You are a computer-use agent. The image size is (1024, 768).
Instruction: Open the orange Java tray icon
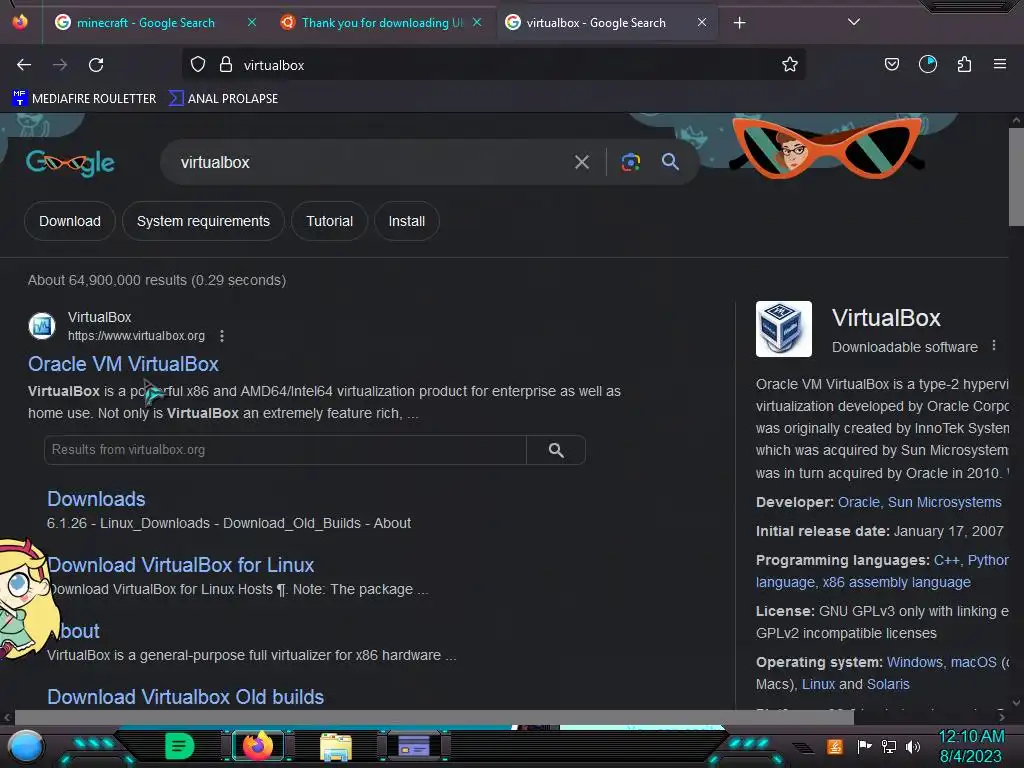pyautogui.click(x=835, y=746)
